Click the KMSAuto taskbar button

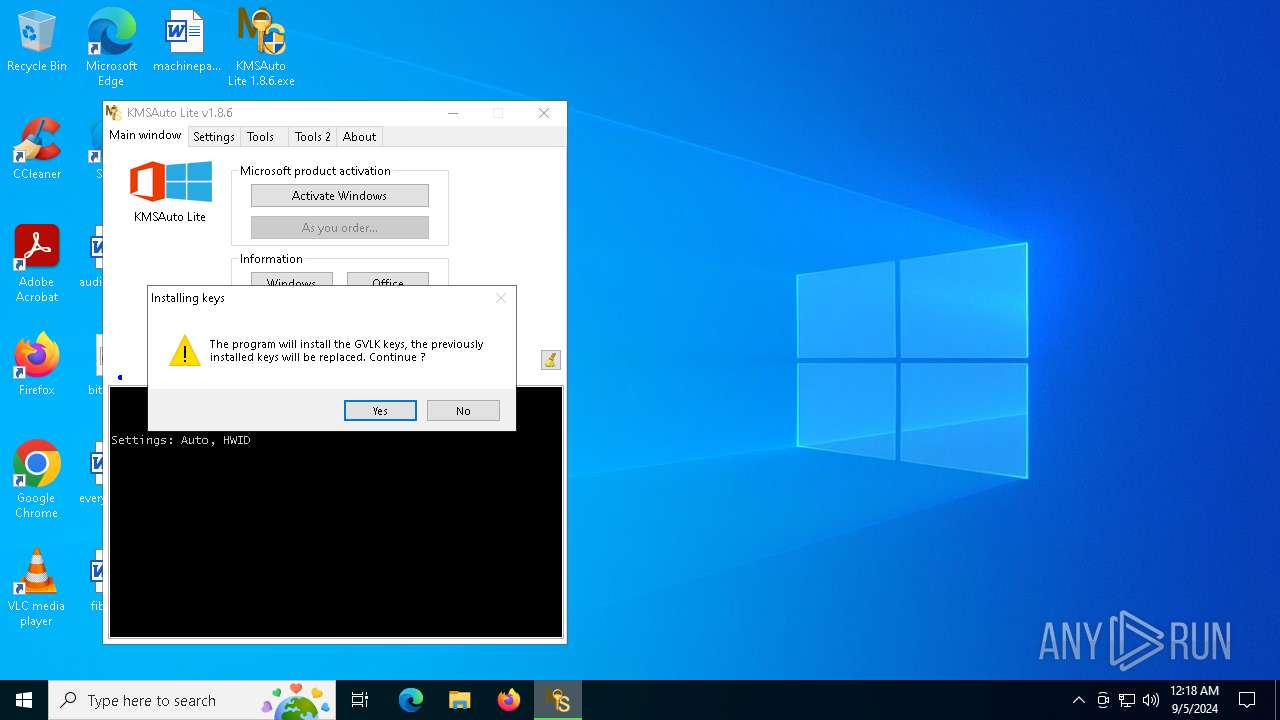pos(558,700)
